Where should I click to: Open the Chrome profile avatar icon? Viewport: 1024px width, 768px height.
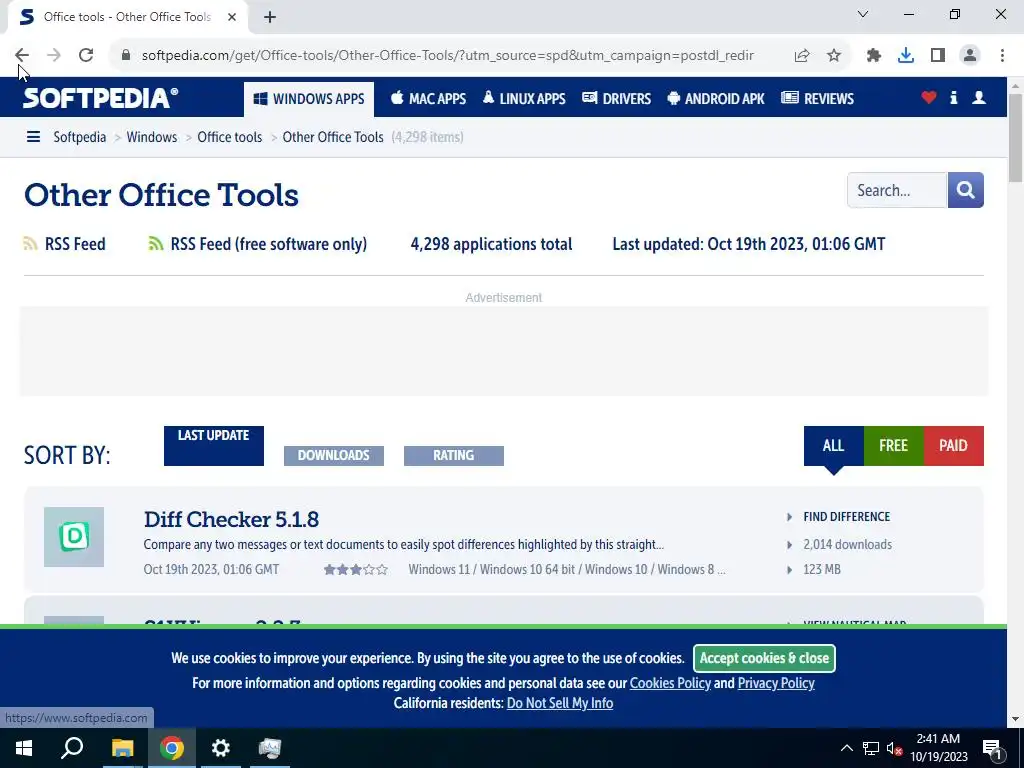pos(970,56)
